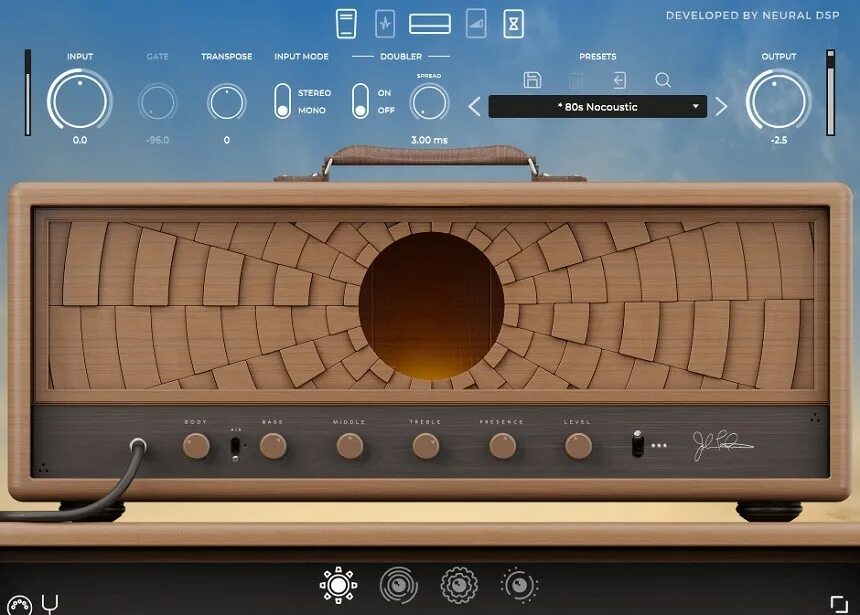Click the Transpose value 0
The height and width of the screenshot is (615, 860).
pos(227,140)
